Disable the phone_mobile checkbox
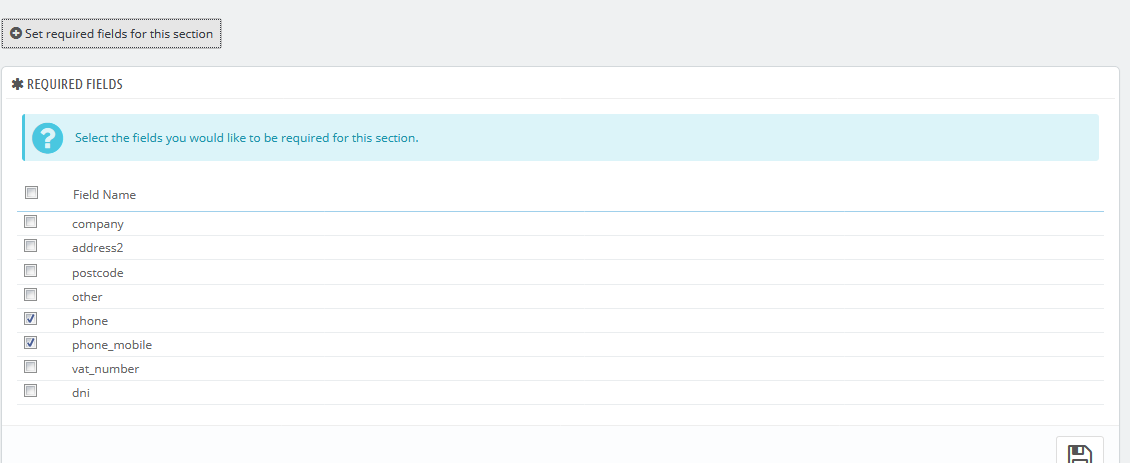 [30, 343]
